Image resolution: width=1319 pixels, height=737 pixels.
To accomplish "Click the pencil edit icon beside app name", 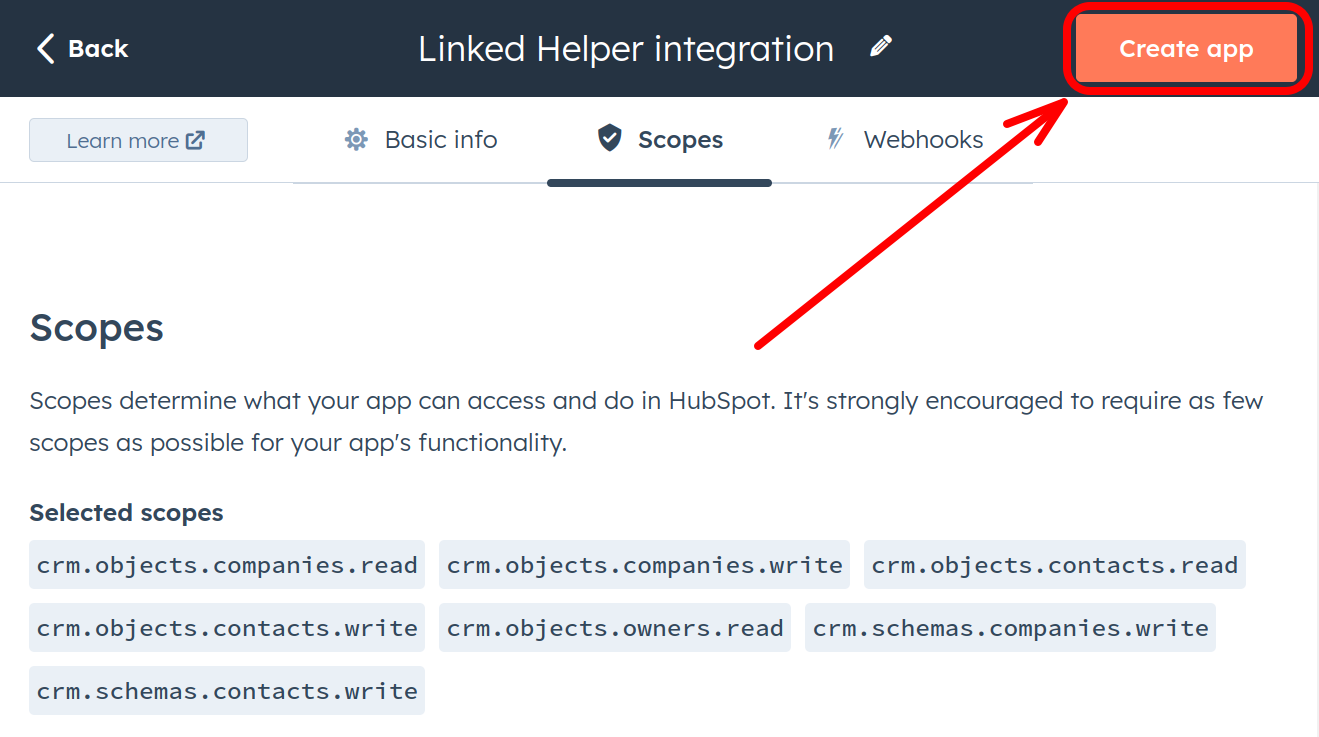I will click(x=881, y=47).
